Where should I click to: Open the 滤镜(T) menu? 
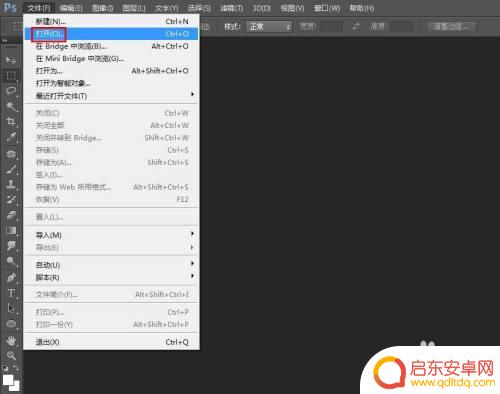pos(232,8)
